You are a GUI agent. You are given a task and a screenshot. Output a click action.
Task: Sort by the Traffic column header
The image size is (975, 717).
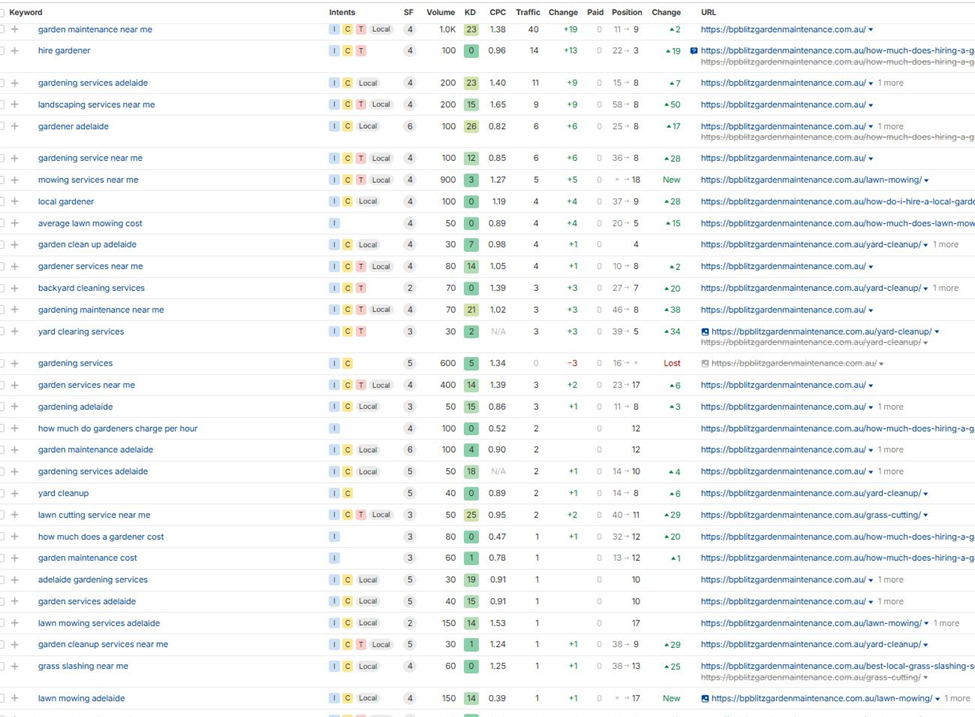point(527,13)
